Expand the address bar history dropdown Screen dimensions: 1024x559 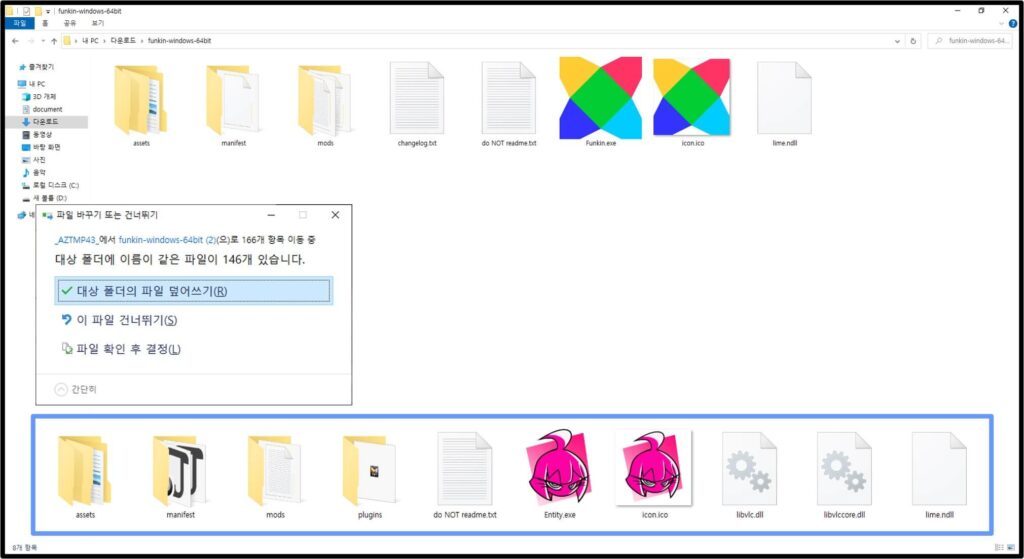tap(897, 40)
